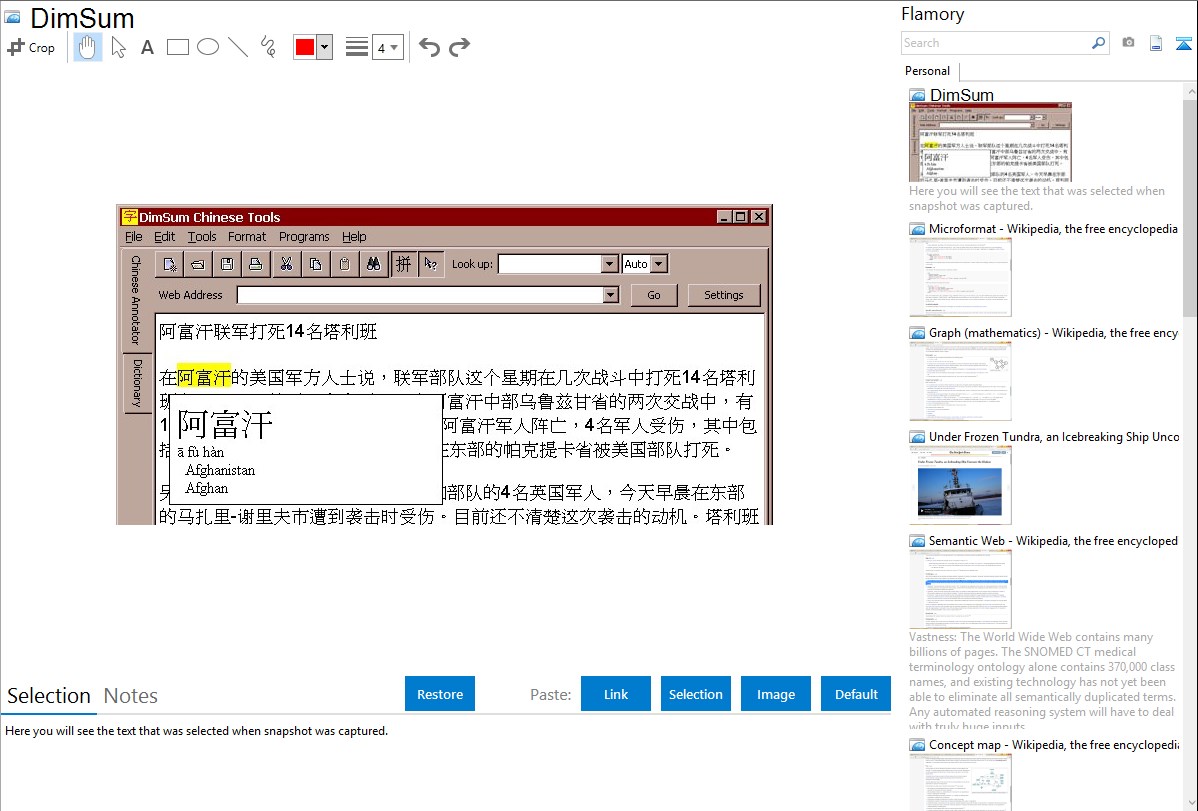Click the Paste Image button
1198x811 pixels.
click(x=775, y=694)
